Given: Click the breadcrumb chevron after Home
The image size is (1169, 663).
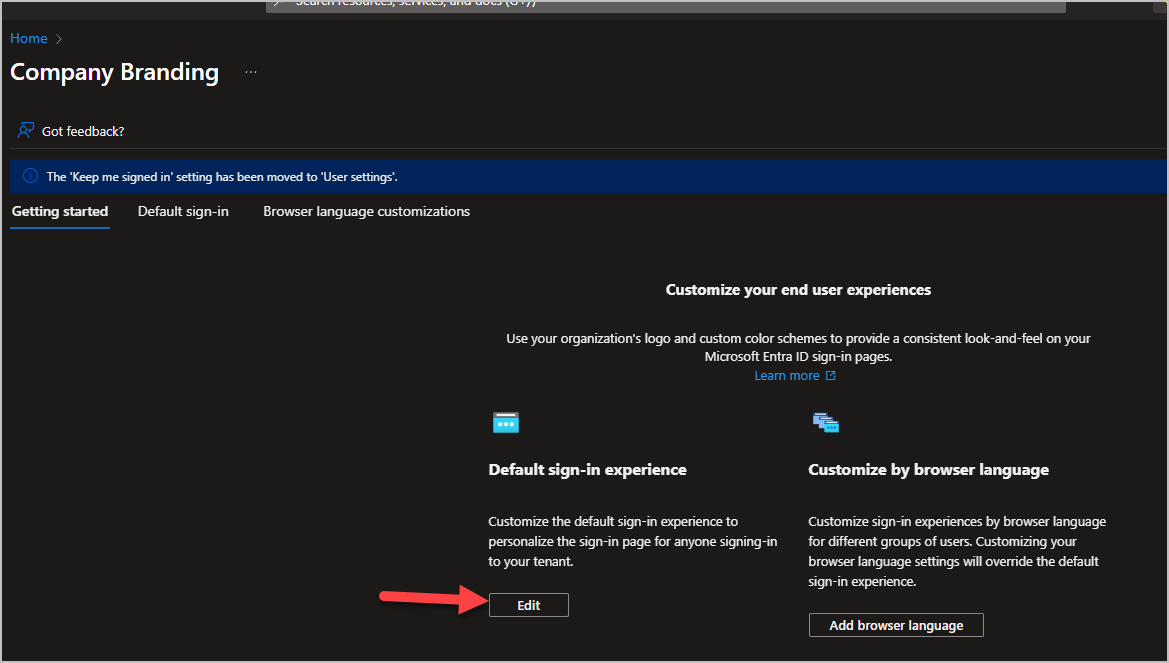Looking at the screenshot, I should (59, 39).
